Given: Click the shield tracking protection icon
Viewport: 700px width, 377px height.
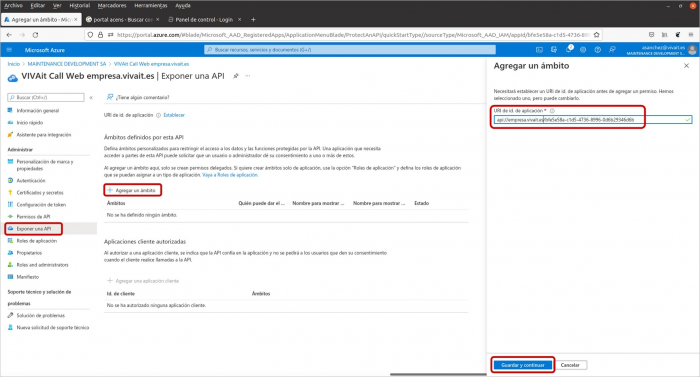Looking at the screenshot, I should tap(91, 35).
